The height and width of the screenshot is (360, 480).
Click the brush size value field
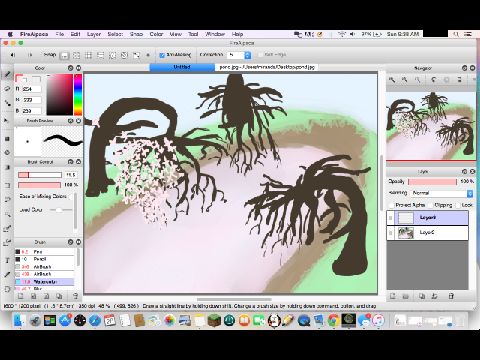tap(71, 175)
